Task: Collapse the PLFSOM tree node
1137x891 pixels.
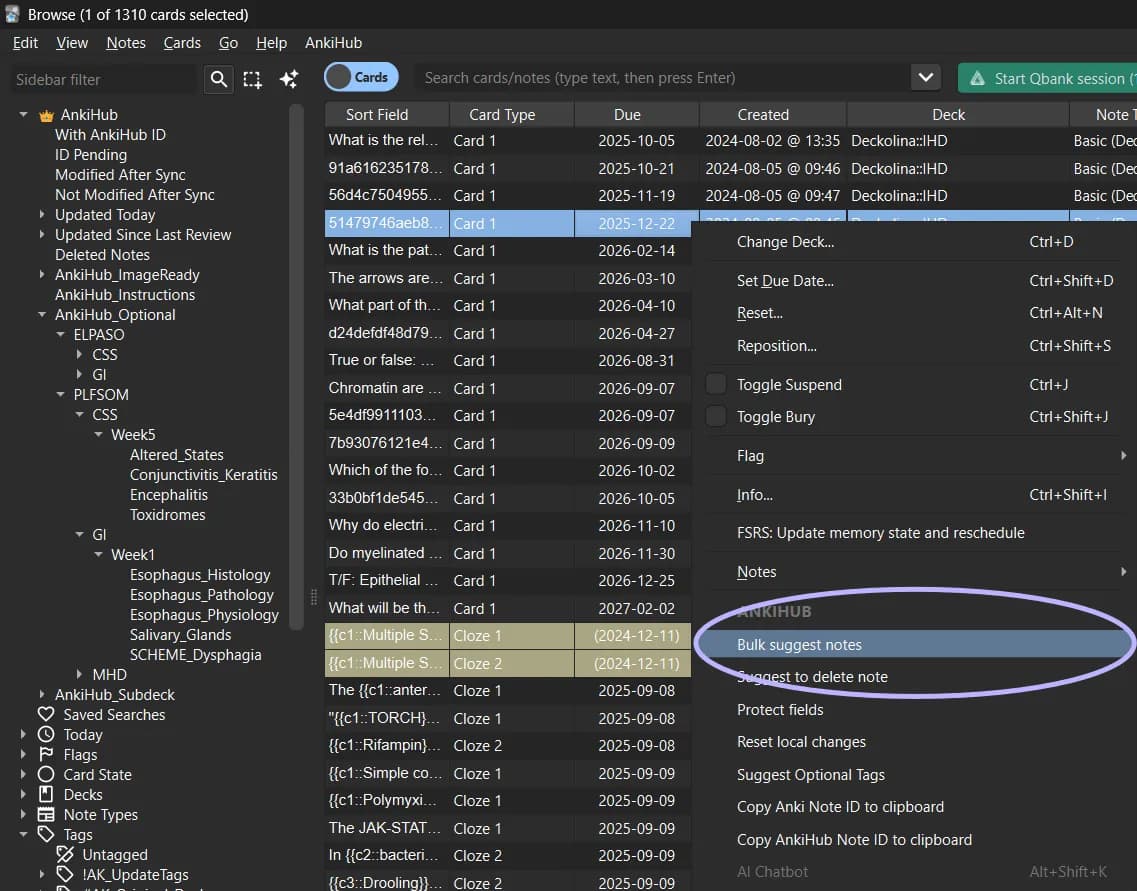Action: (x=60, y=394)
